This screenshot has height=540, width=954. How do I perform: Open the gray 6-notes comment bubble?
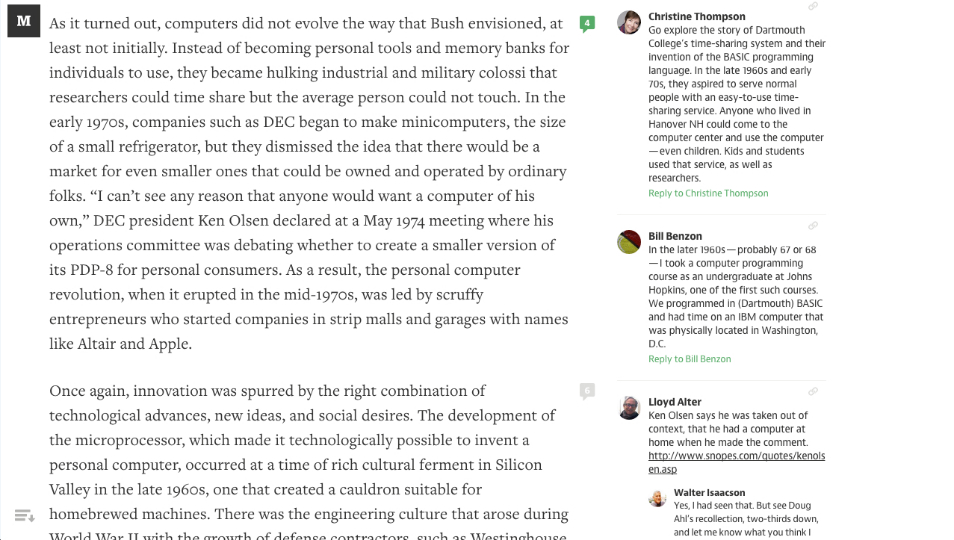point(587,391)
